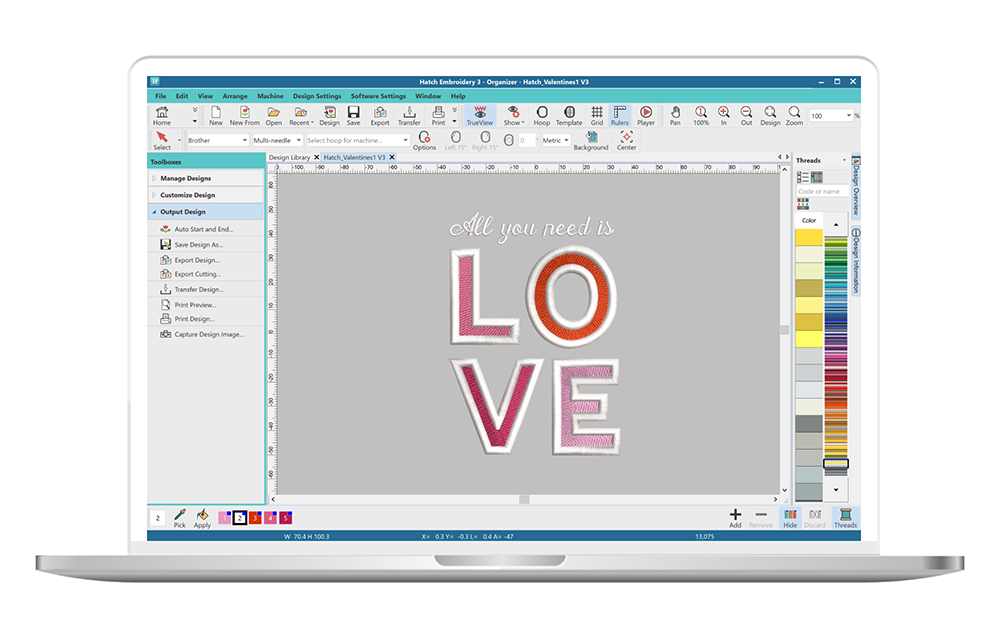Viewport: 1000px width, 638px height.
Task: Click the Hoop tool icon
Action: [x=541, y=115]
